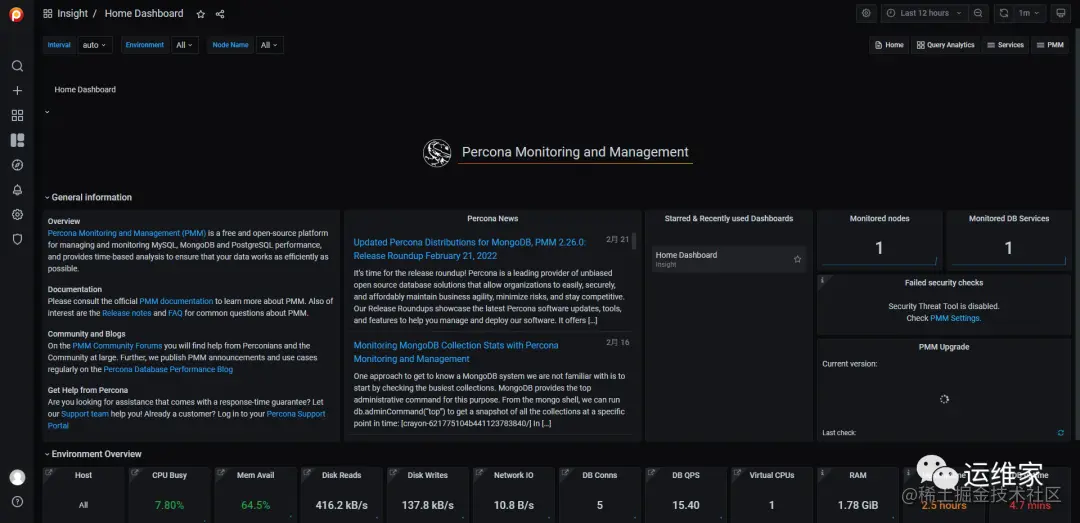The width and height of the screenshot is (1080, 523).
Task: Open the CPU Busy panel link icon
Action: pyautogui.click(x=134, y=473)
